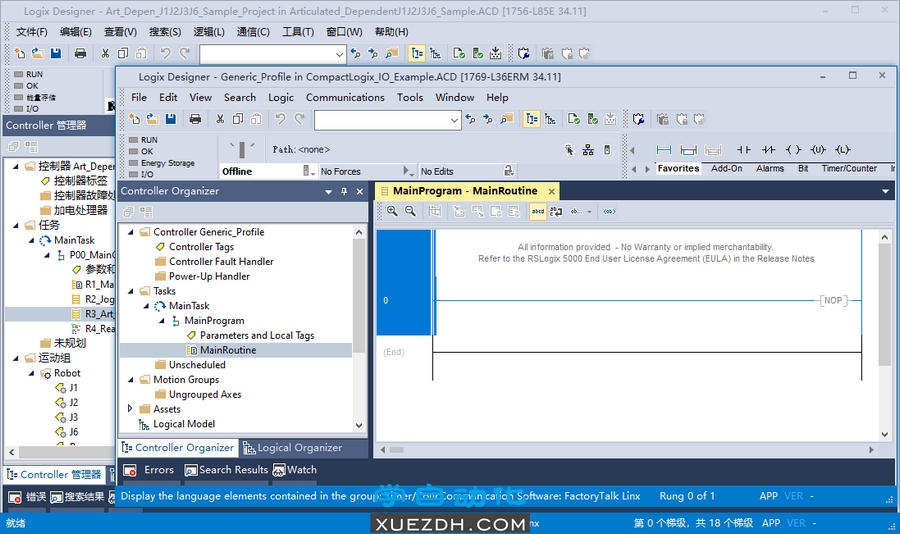Close Controller Organizer panel
The width and height of the screenshot is (900, 534).
360,192
